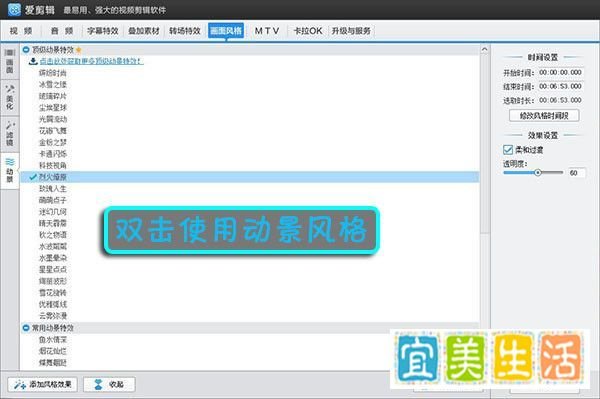The image size is (600, 399).
Task: Open the link to get more 顶级动景特效
Action: [91, 61]
